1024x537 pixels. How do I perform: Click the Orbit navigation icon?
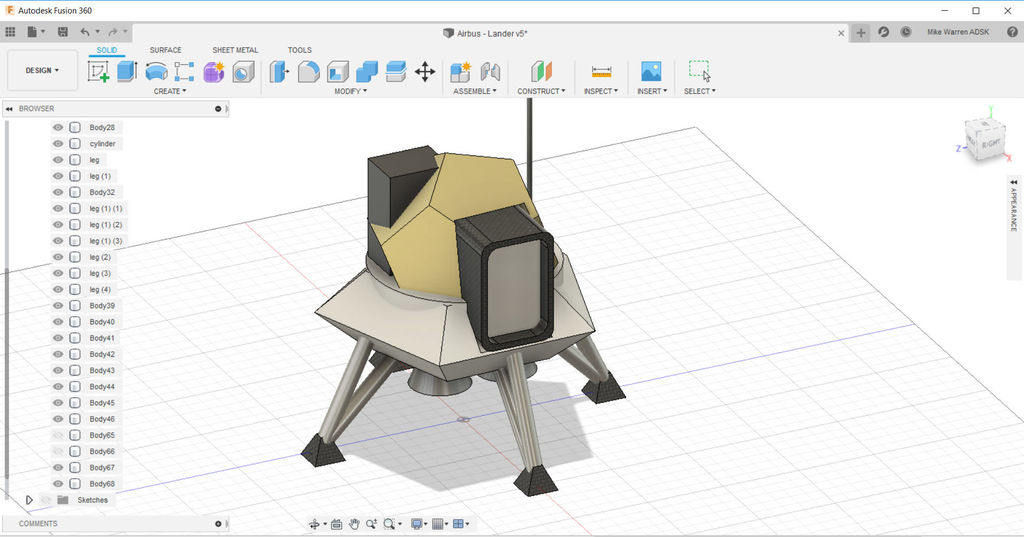tap(314, 524)
